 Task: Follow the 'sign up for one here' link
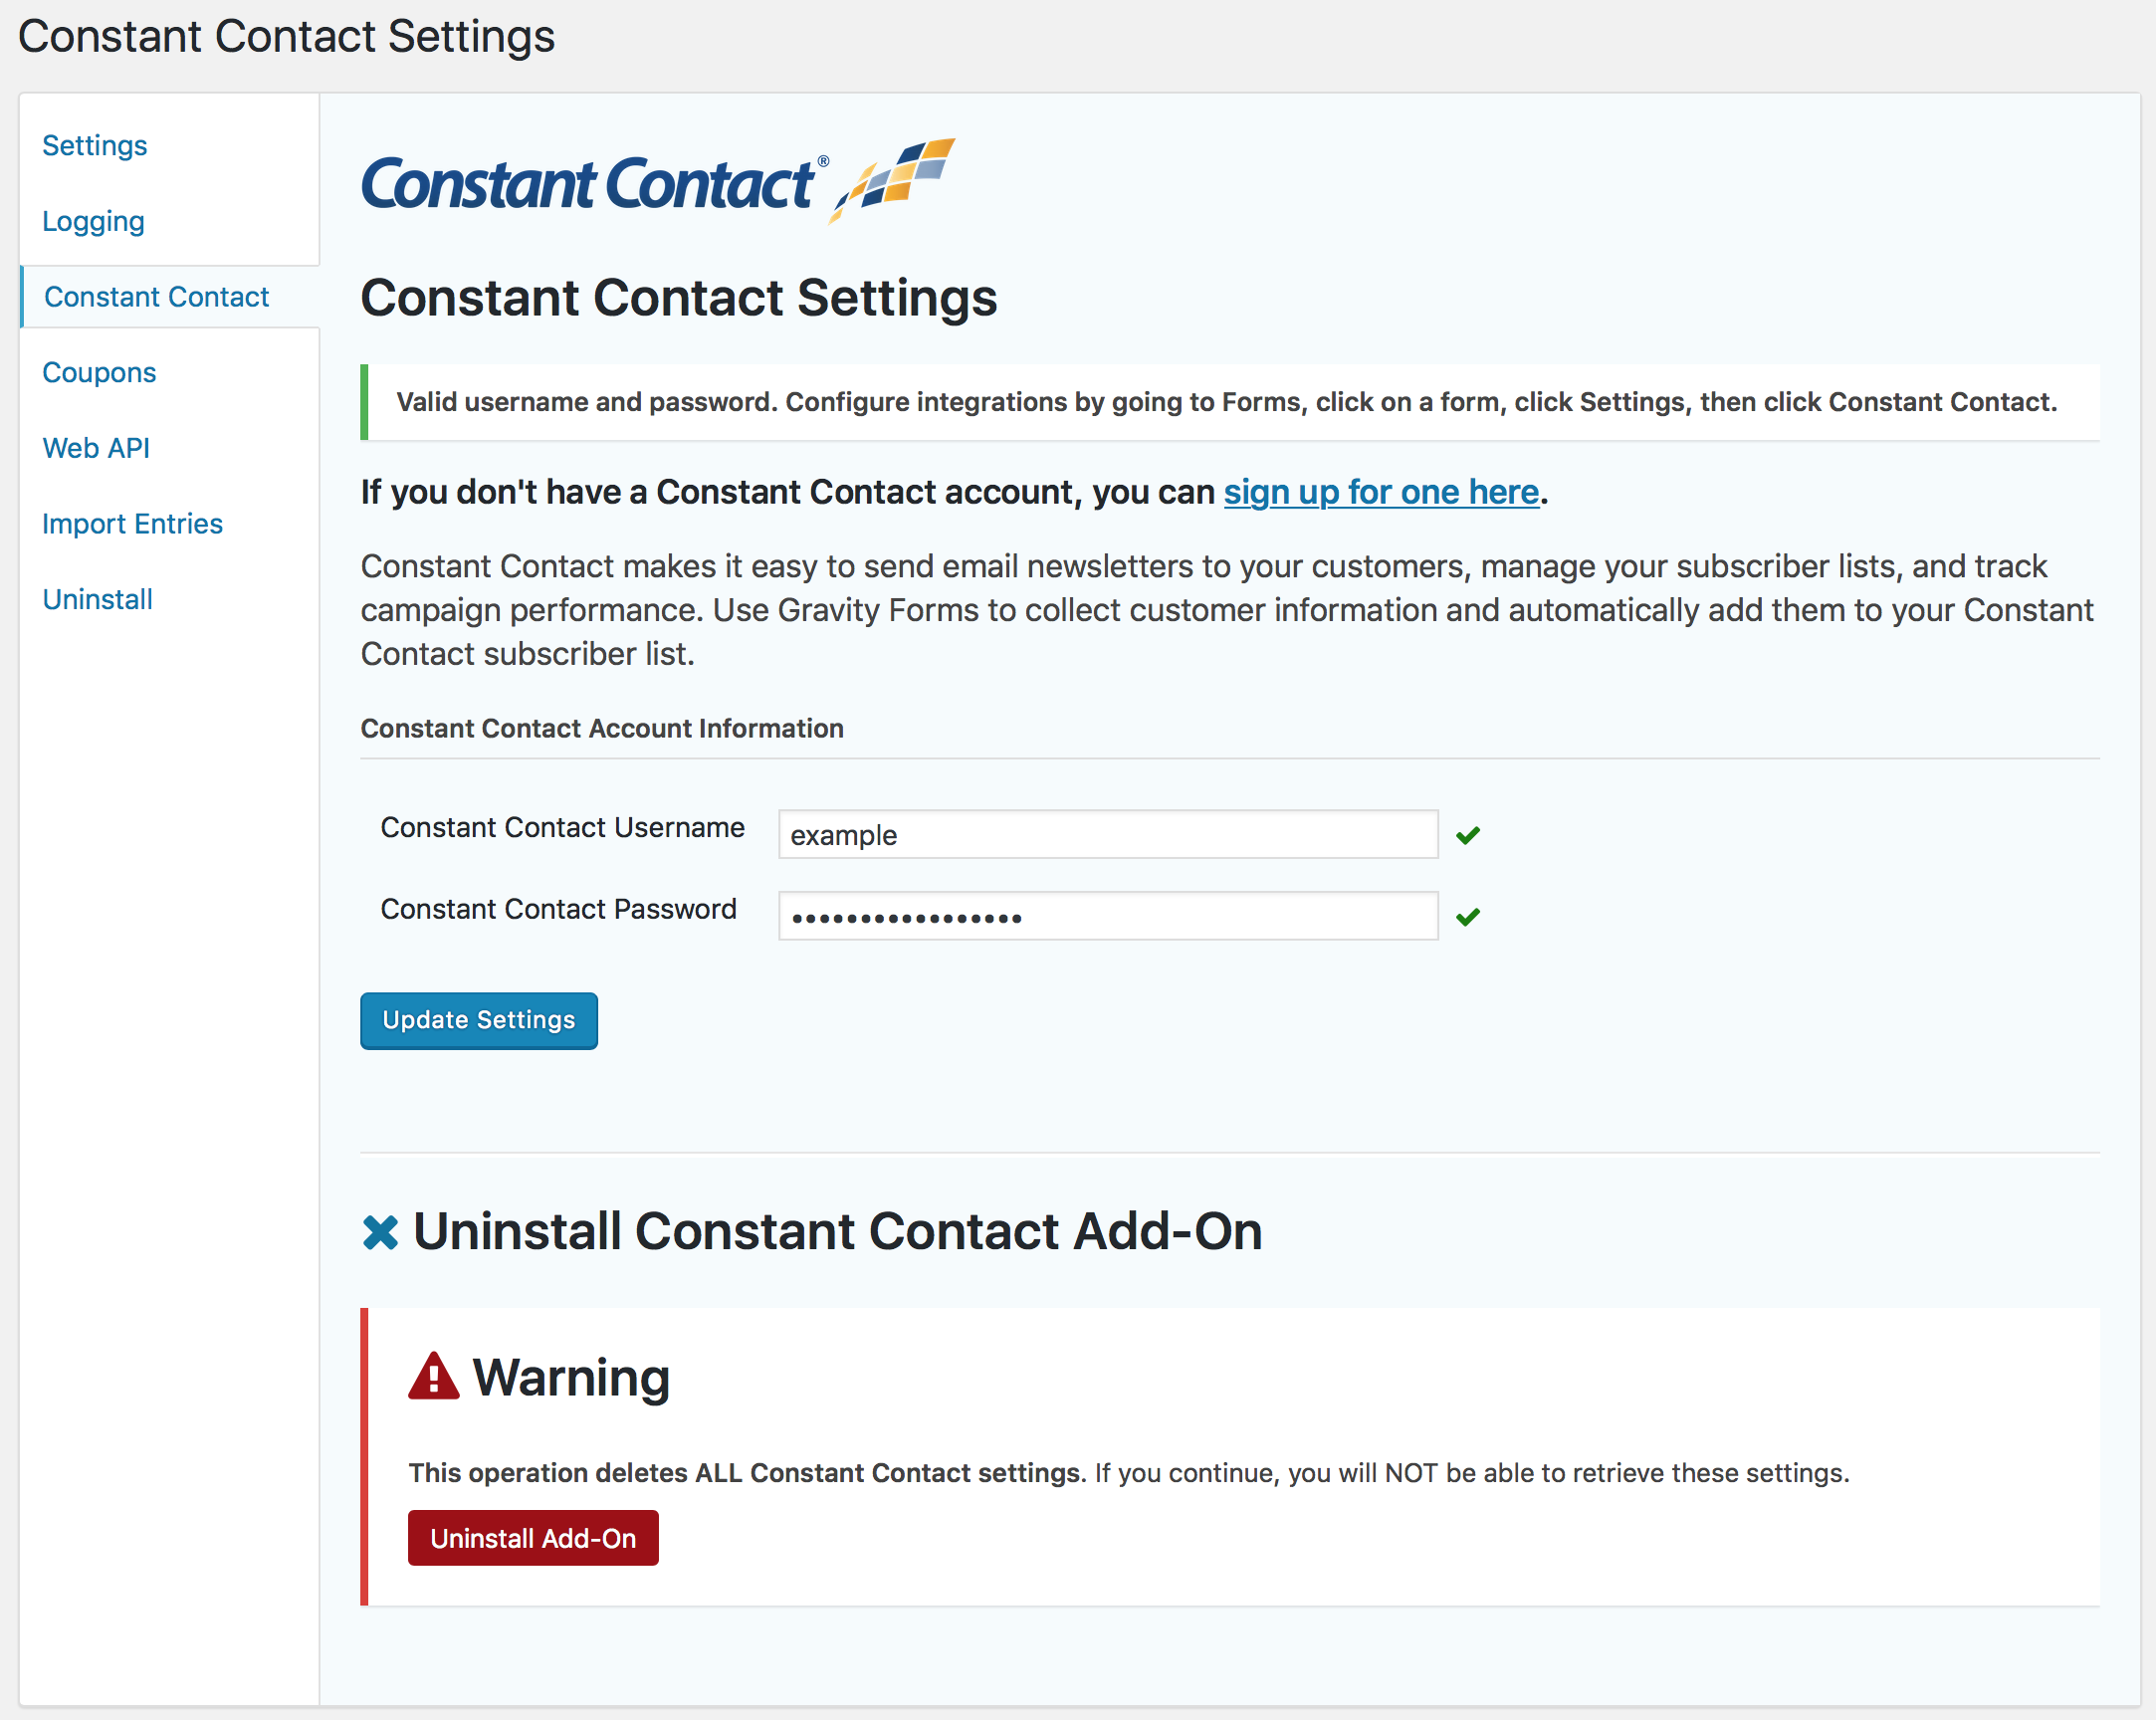click(1380, 492)
